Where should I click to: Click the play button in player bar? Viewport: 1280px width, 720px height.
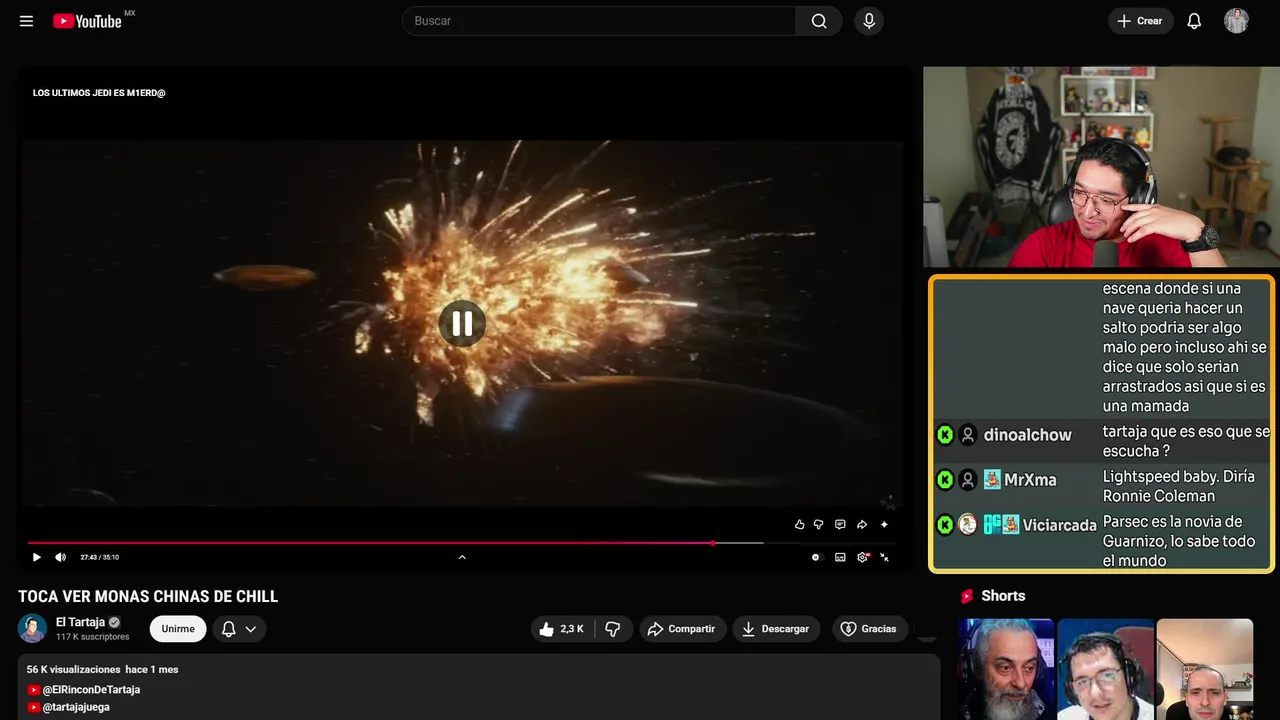(x=37, y=557)
